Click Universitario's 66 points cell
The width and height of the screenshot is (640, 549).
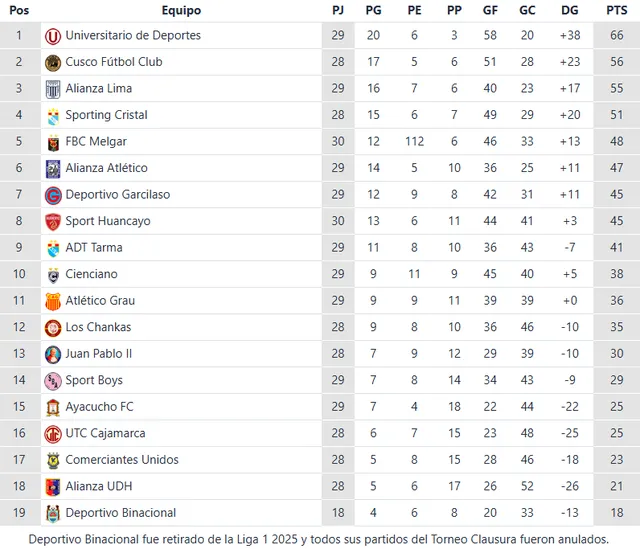617,35
